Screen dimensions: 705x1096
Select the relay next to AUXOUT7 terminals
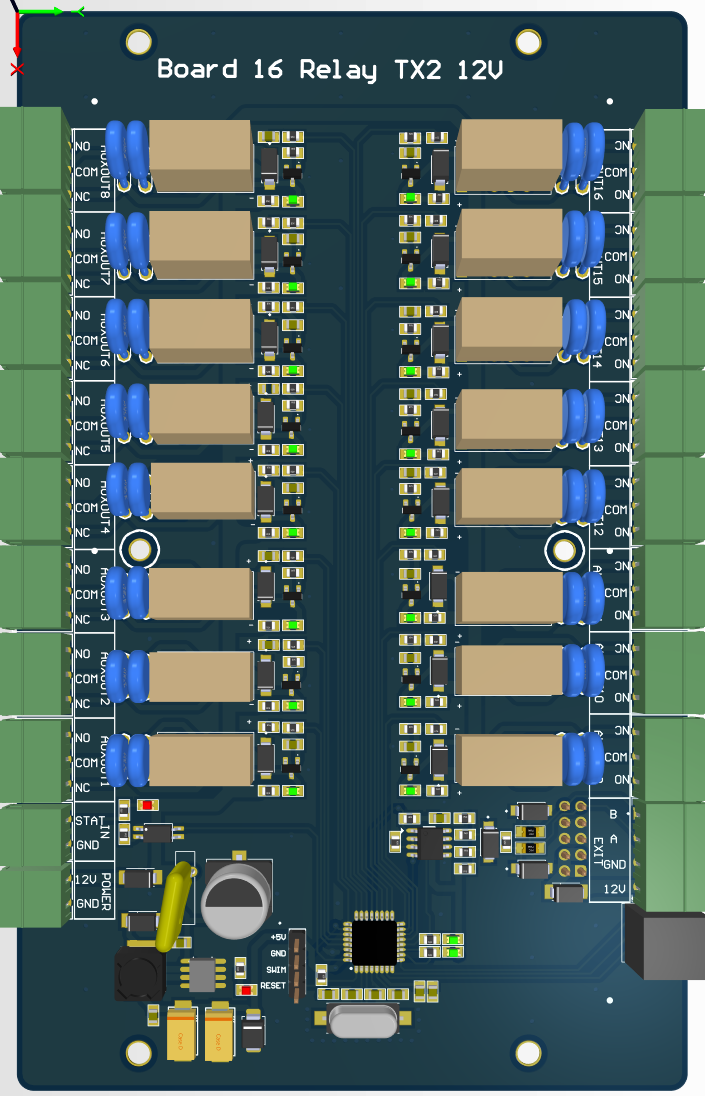coord(201,245)
